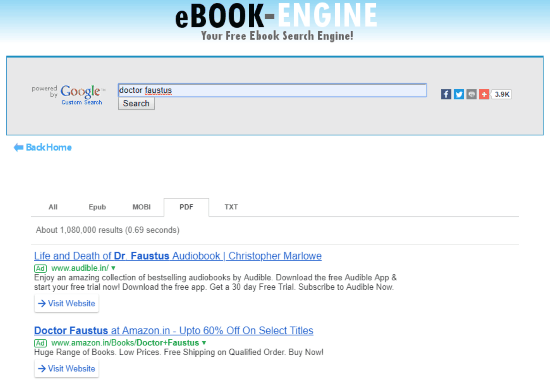Click the eBook-Engine logo header
This screenshot has height=388, width=550.
[276, 15]
